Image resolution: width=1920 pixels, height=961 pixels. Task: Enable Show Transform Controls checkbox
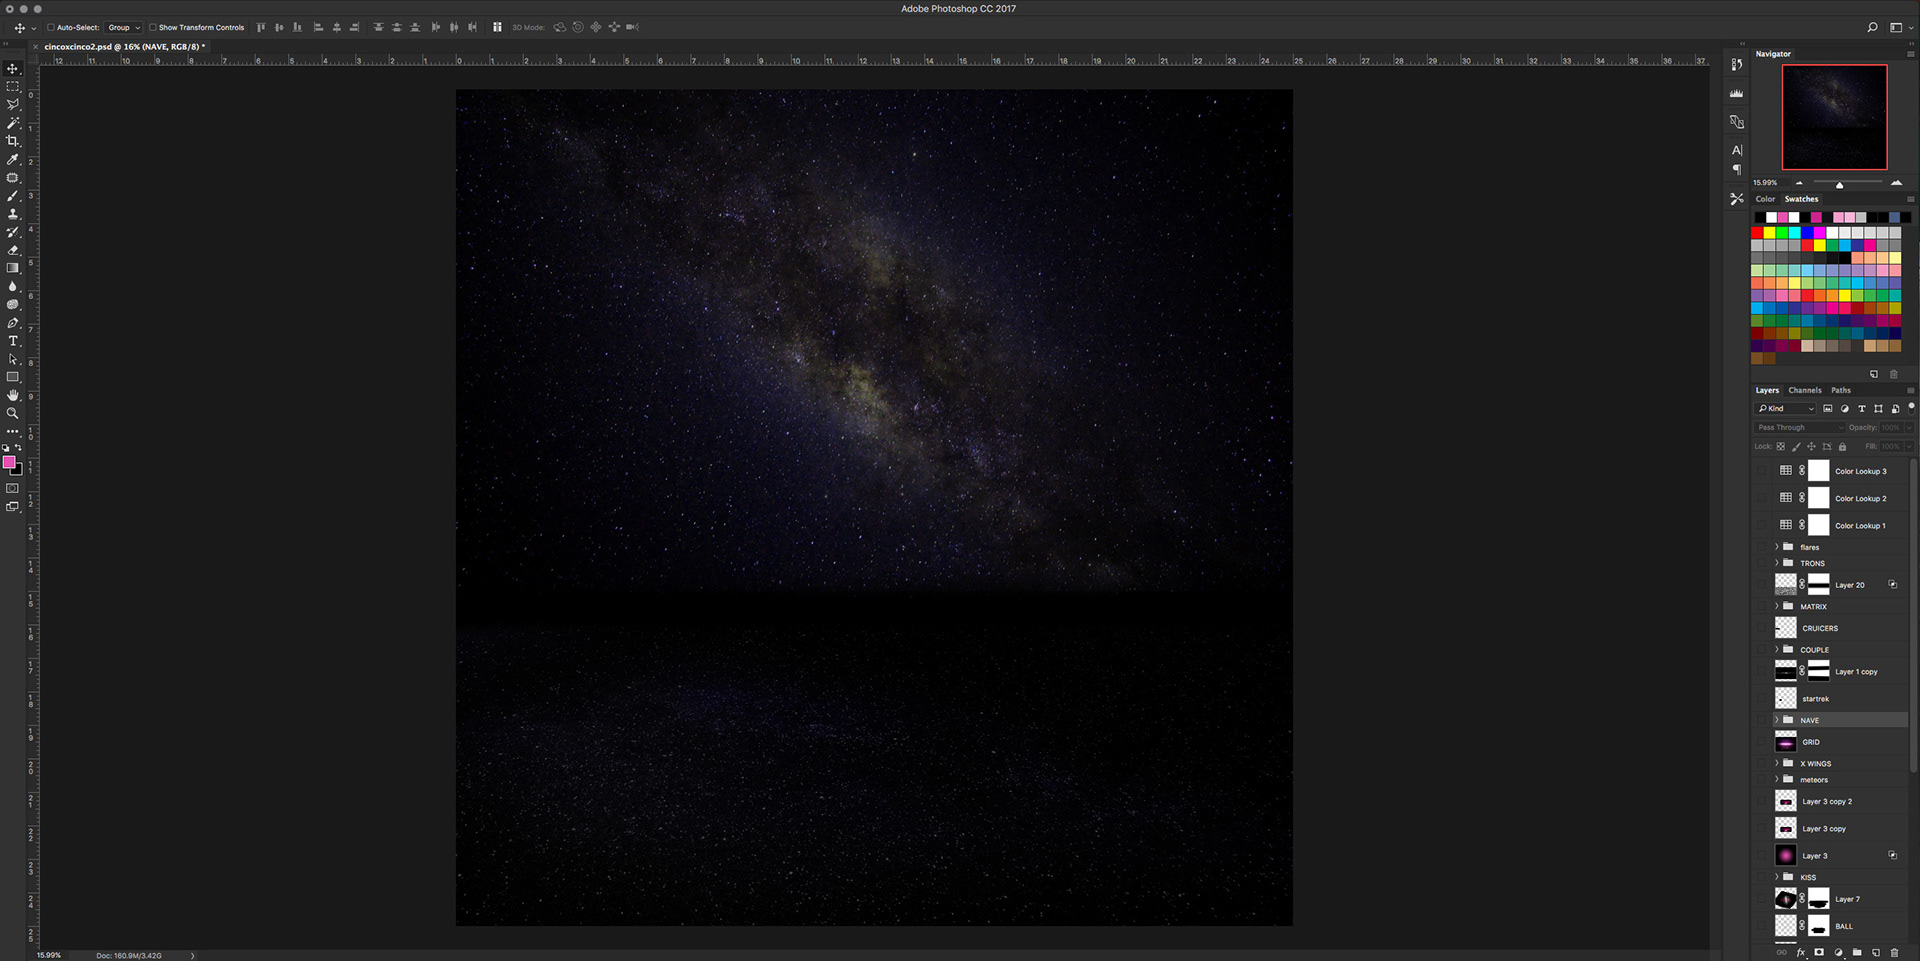(153, 28)
